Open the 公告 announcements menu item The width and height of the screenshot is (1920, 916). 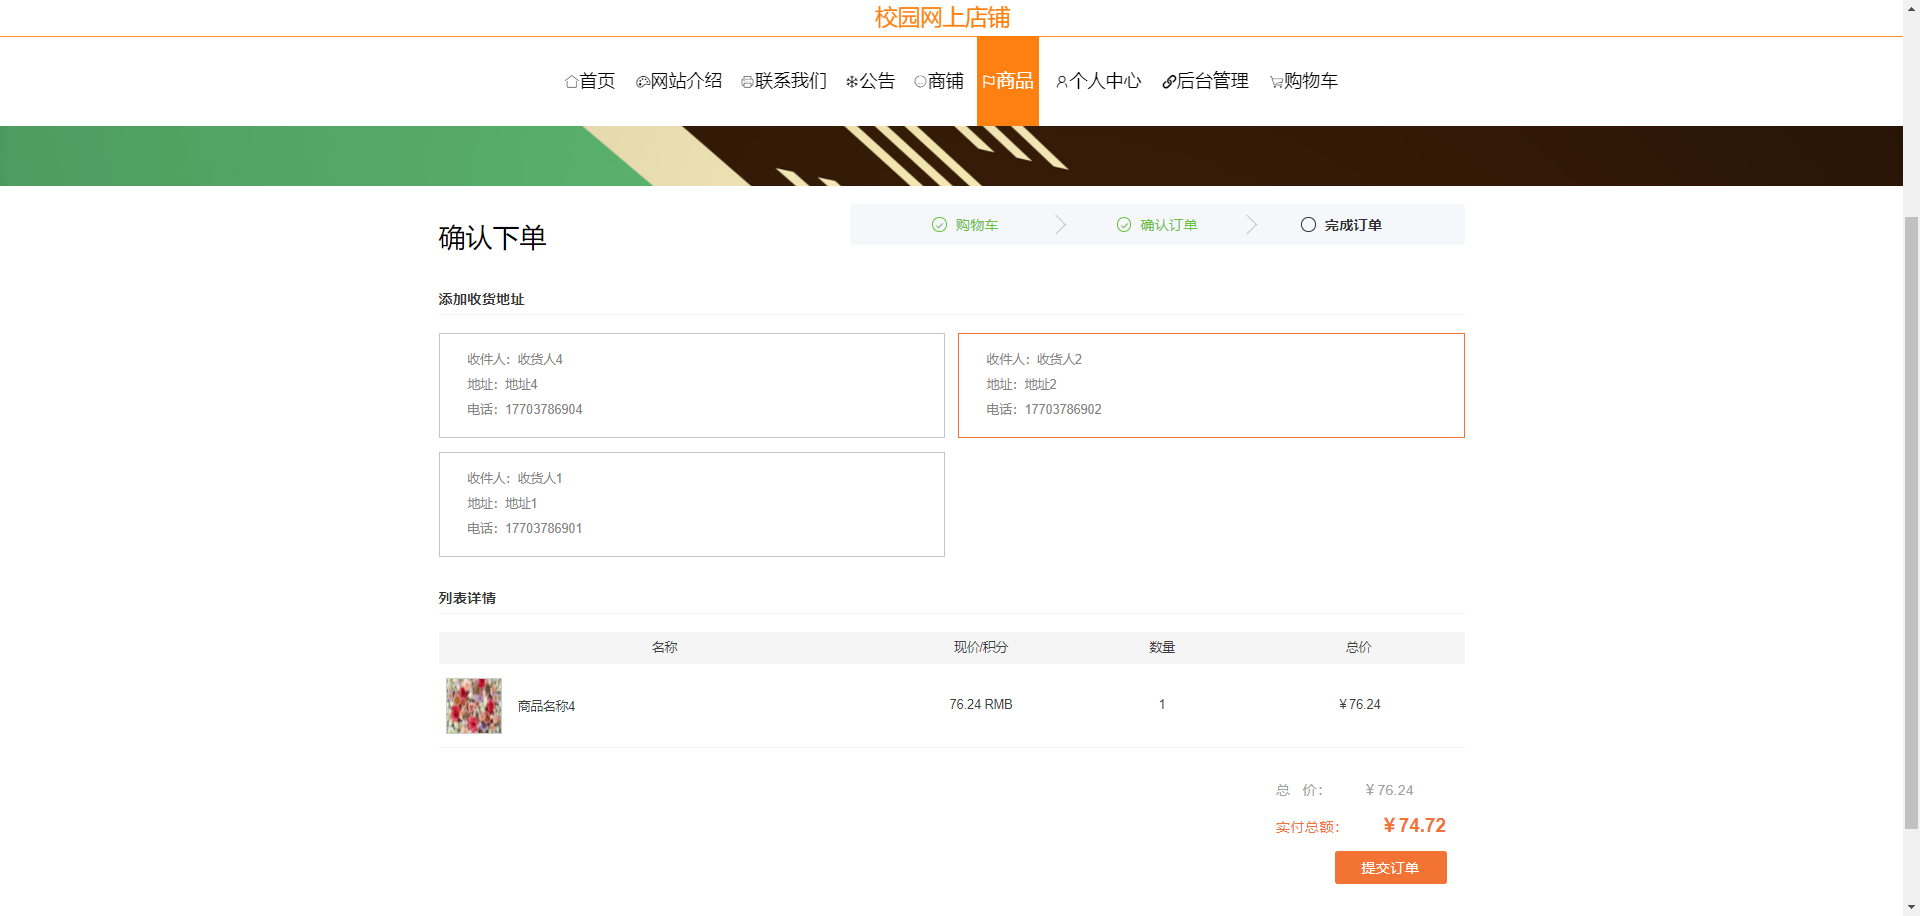[x=870, y=81]
